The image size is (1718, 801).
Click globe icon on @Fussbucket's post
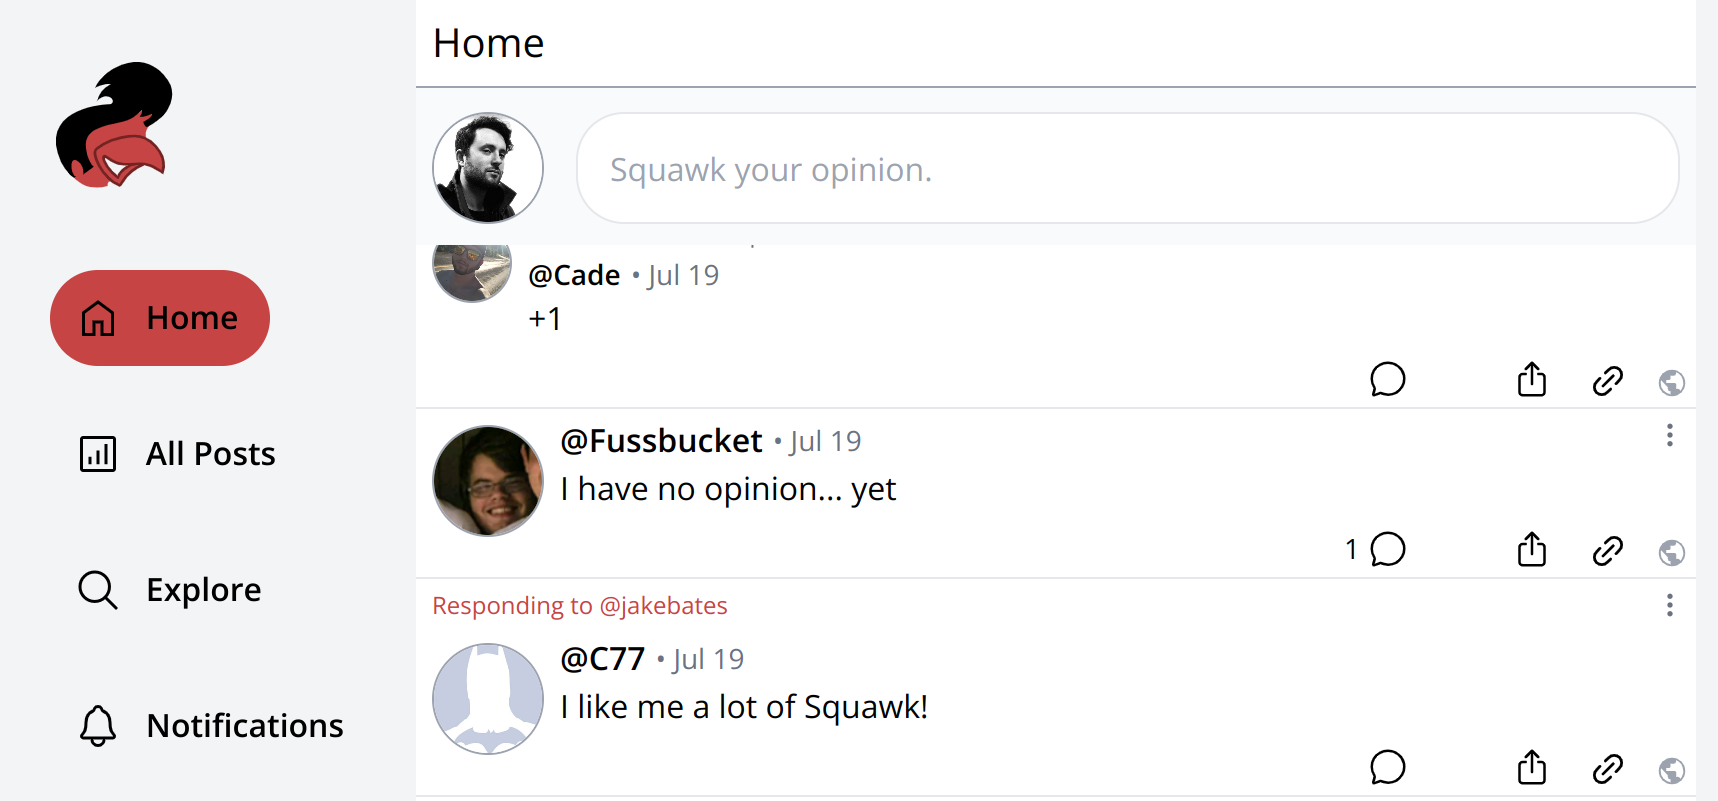click(1671, 553)
